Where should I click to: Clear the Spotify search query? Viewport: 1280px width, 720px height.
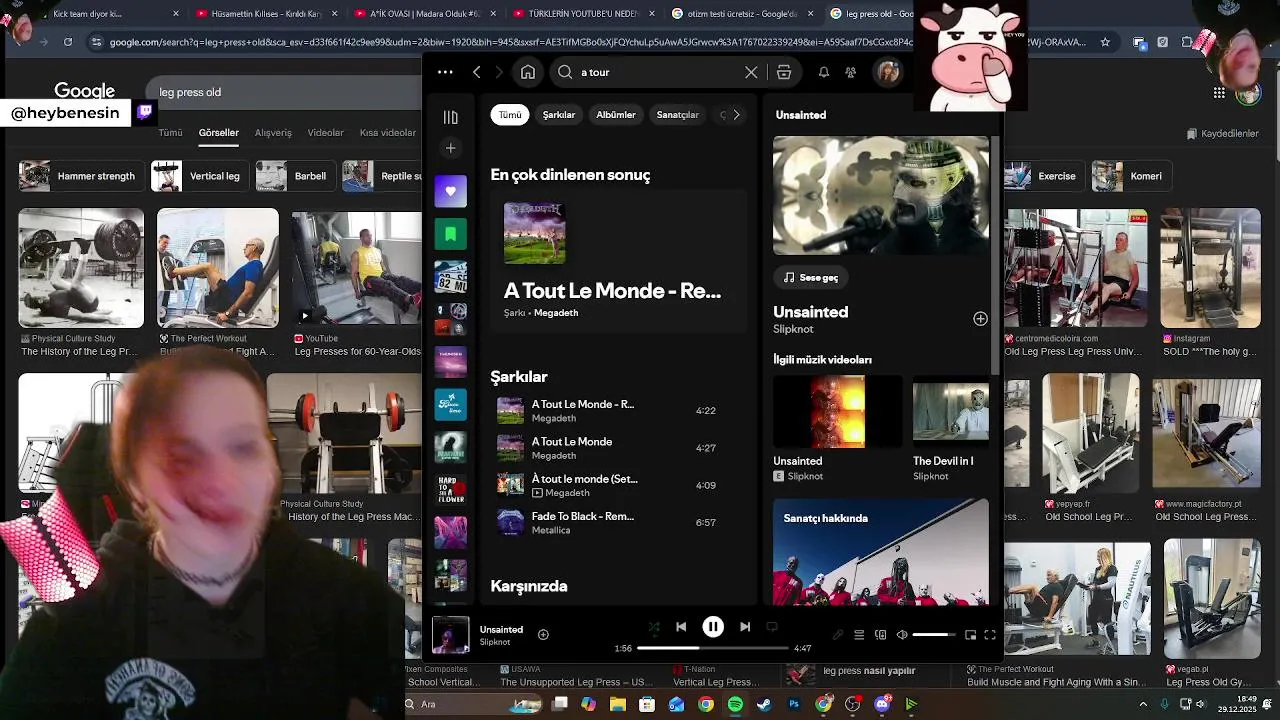[751, 72]
